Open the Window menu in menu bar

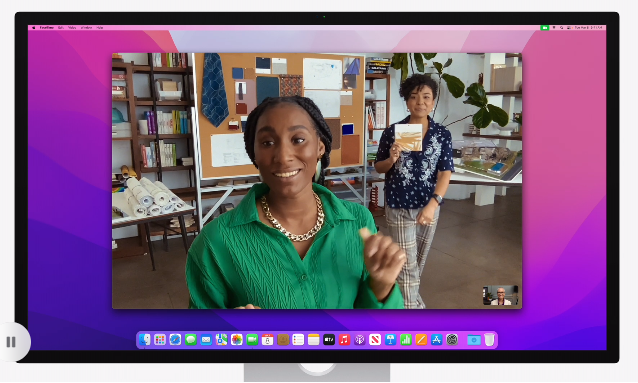click(86, 28)
